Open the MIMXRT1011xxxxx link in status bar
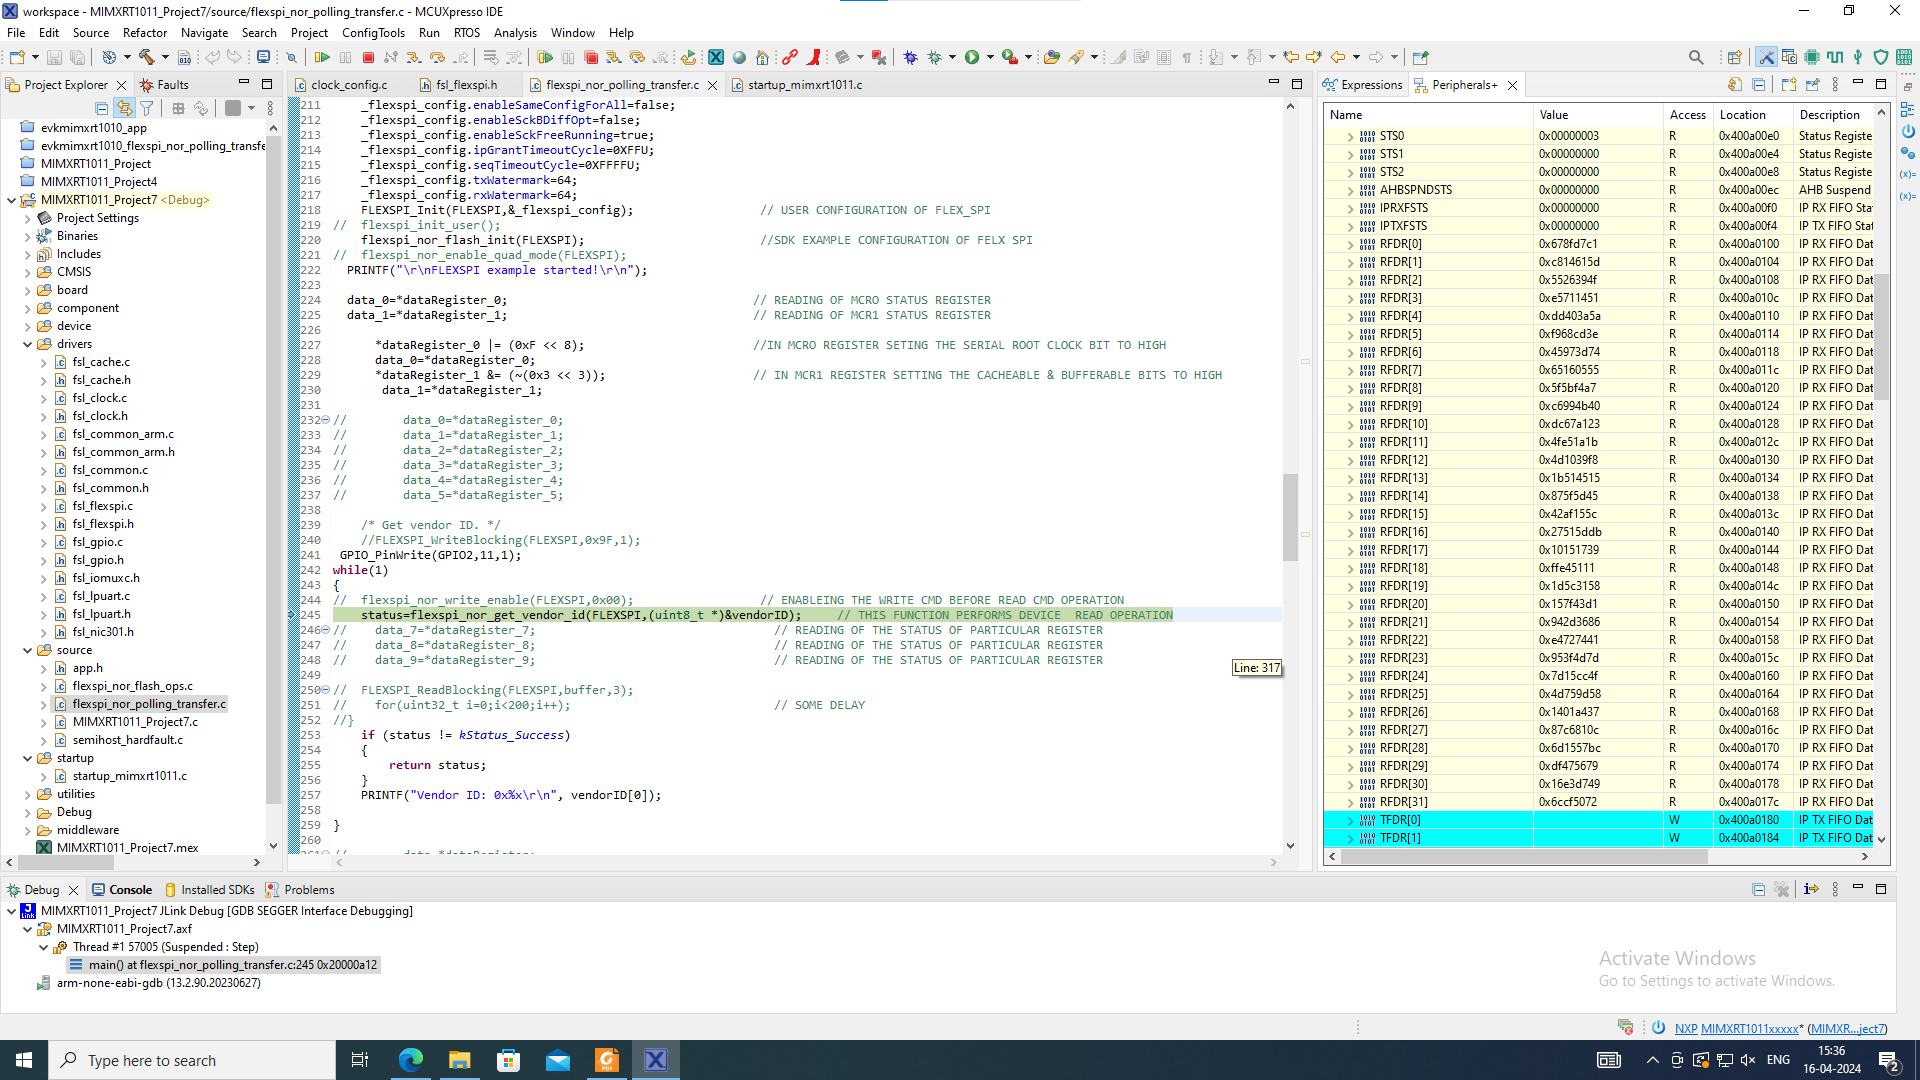 point(1751,1028)
